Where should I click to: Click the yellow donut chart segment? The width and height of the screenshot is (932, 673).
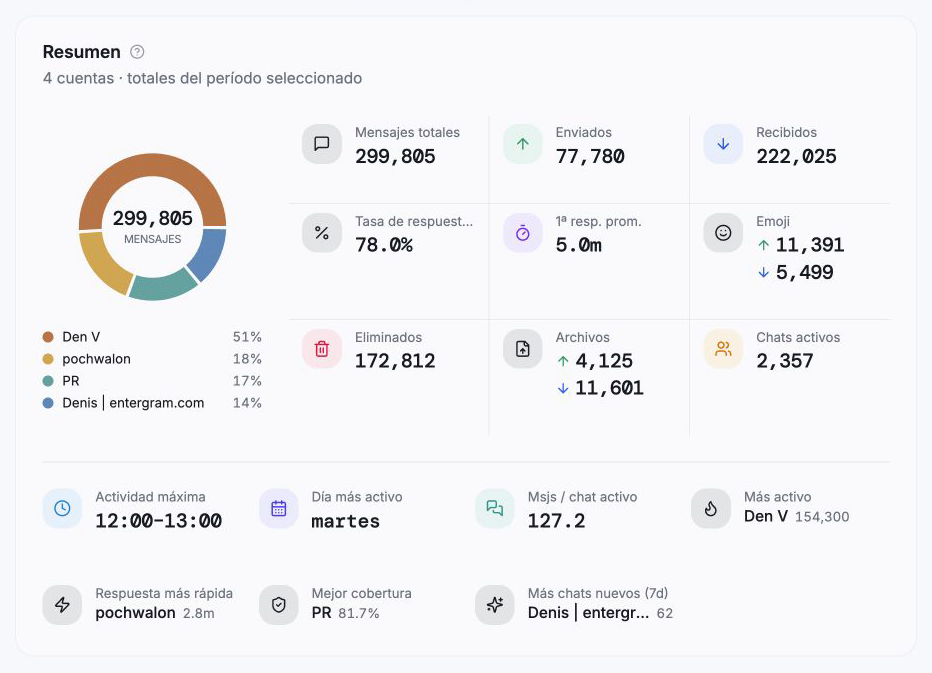tap(101, 262)
